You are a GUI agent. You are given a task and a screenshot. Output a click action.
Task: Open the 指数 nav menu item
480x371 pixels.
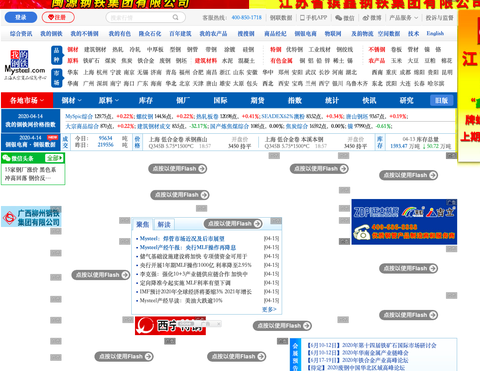[x=295, y=100]
